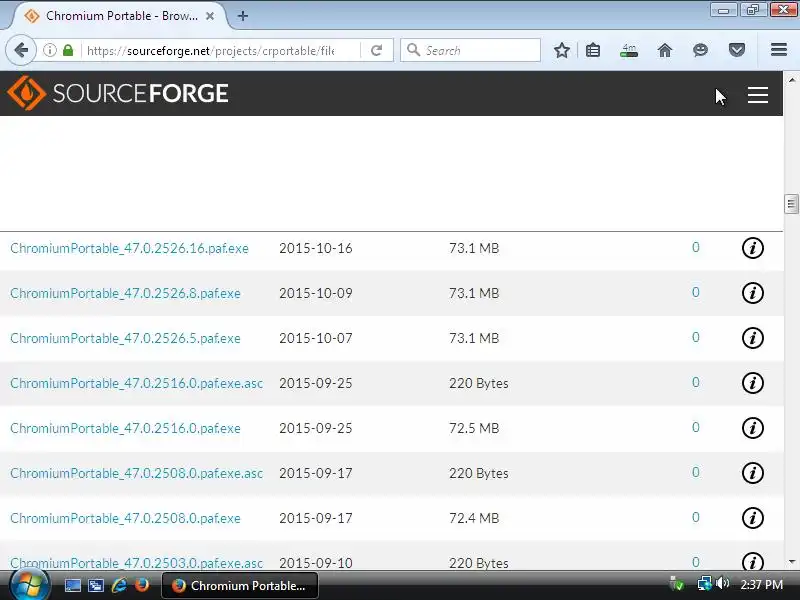This screenshot has width=800, height=600.
Task: Open a new tab with plus button
Action: 243,16
